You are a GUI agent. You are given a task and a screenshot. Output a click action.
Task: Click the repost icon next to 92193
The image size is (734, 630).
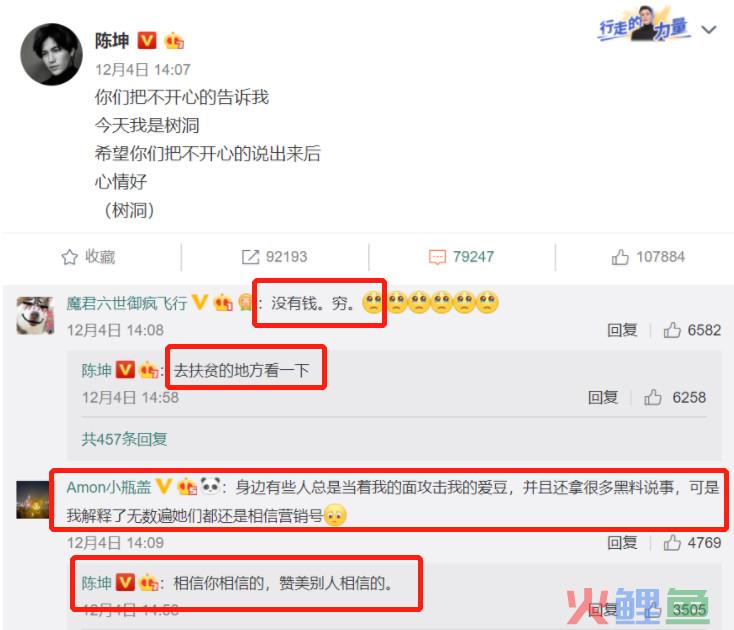pyautogui.click(x=250, y=257)
